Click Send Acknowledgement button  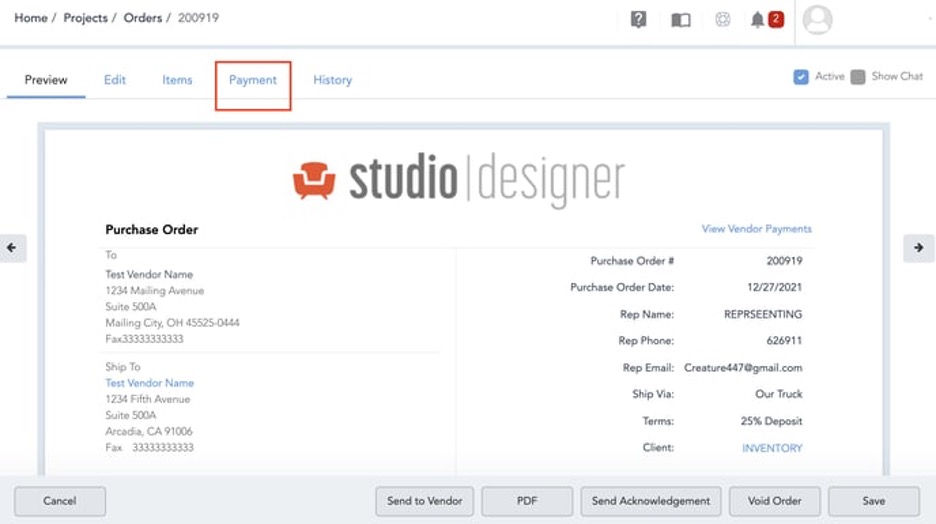pos(651,501)
